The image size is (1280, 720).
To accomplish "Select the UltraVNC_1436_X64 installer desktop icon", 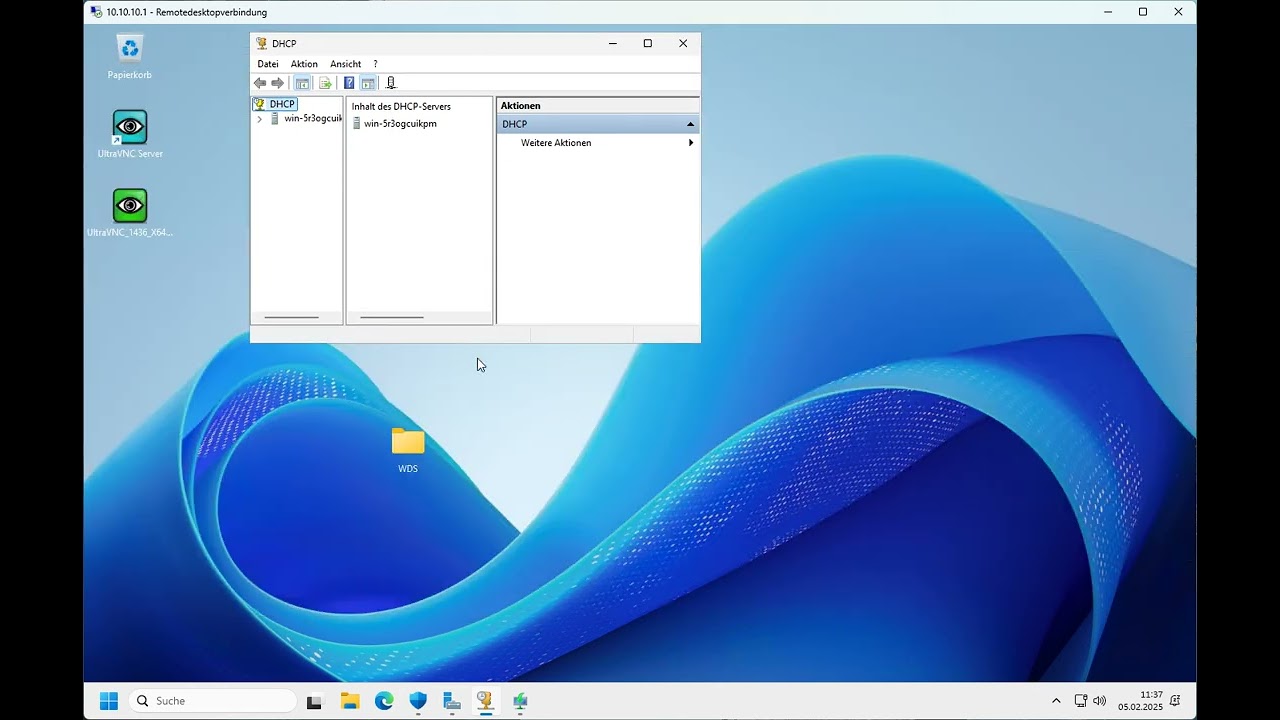I will click(130, 213).
